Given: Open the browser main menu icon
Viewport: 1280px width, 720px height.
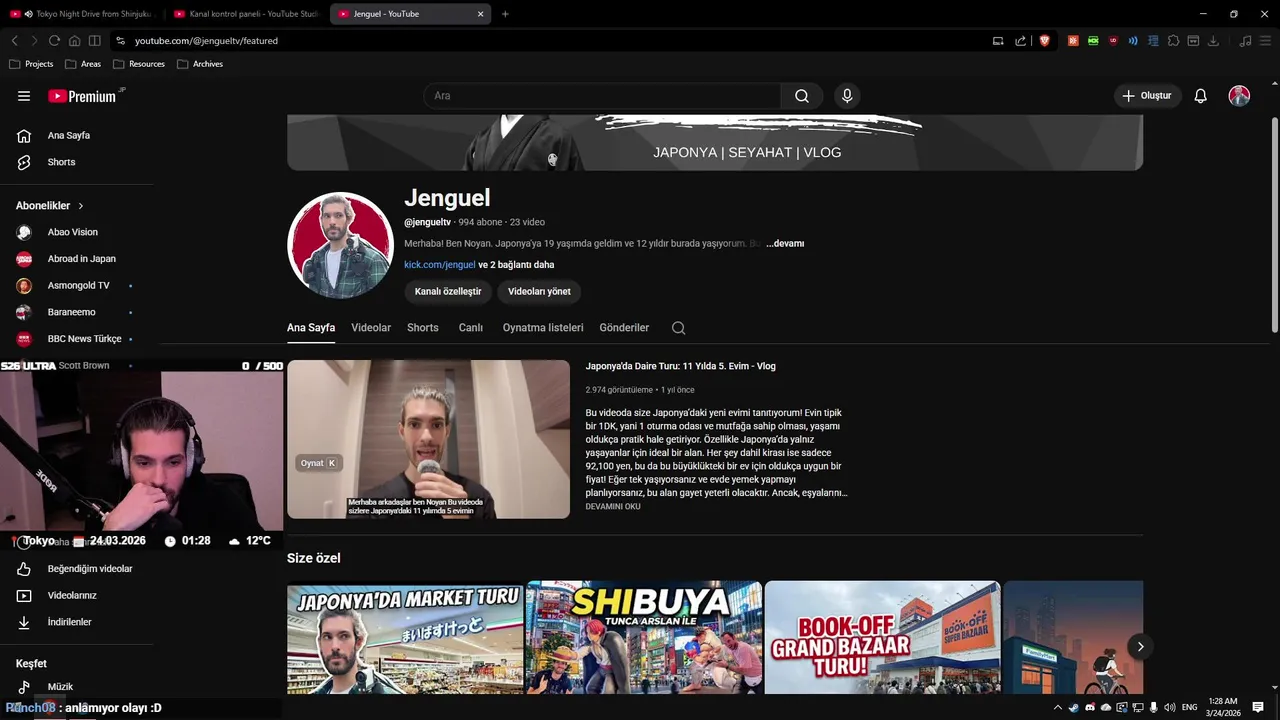Looking at the screenshot, I should click(1265, 41).
